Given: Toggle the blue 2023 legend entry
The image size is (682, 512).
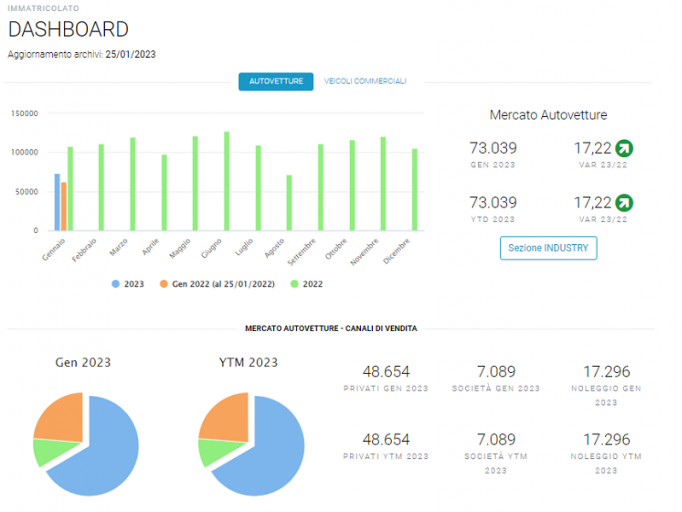Looking at the screenshot, I should coord(127,284).
